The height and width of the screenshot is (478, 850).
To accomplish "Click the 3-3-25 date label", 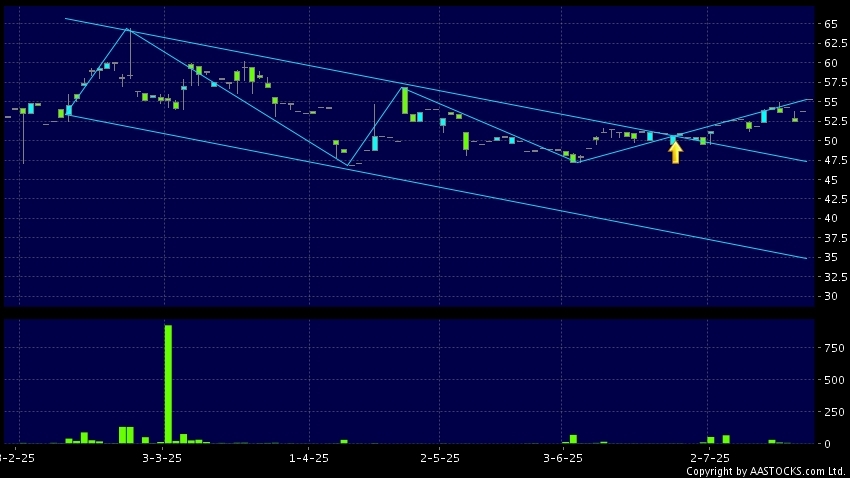I will tap(162, 458).
